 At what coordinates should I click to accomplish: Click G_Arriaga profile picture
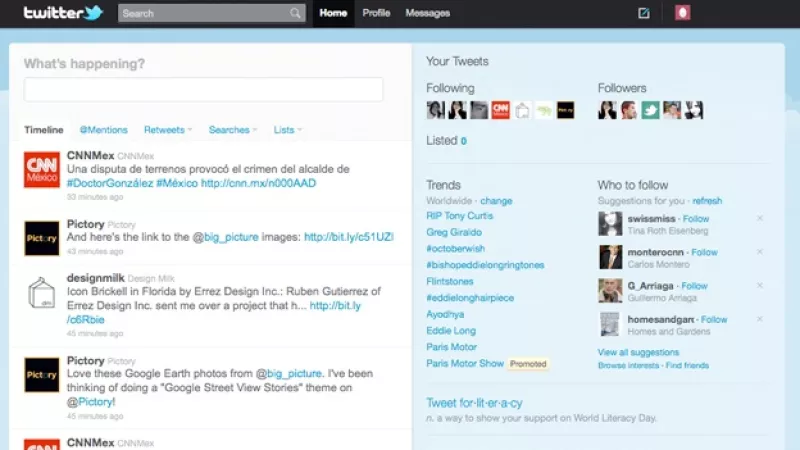tap(610, 291)
